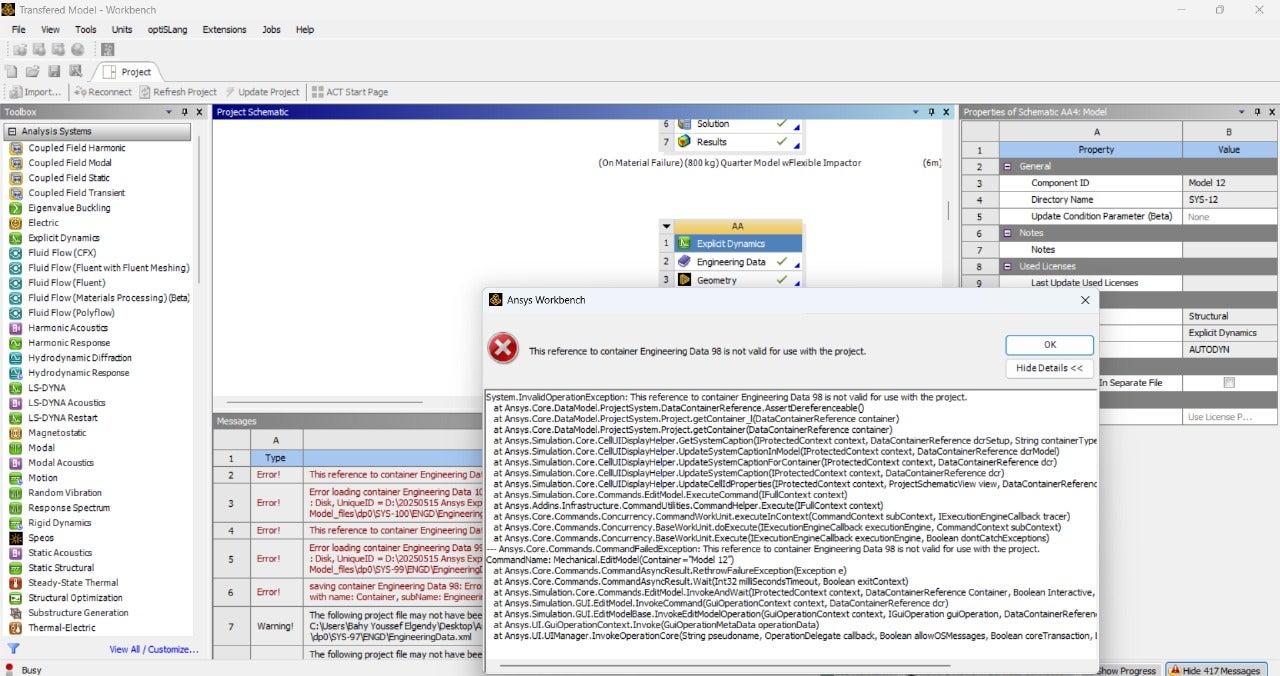Click the Coupled Field Harmonic system icon

16,148
